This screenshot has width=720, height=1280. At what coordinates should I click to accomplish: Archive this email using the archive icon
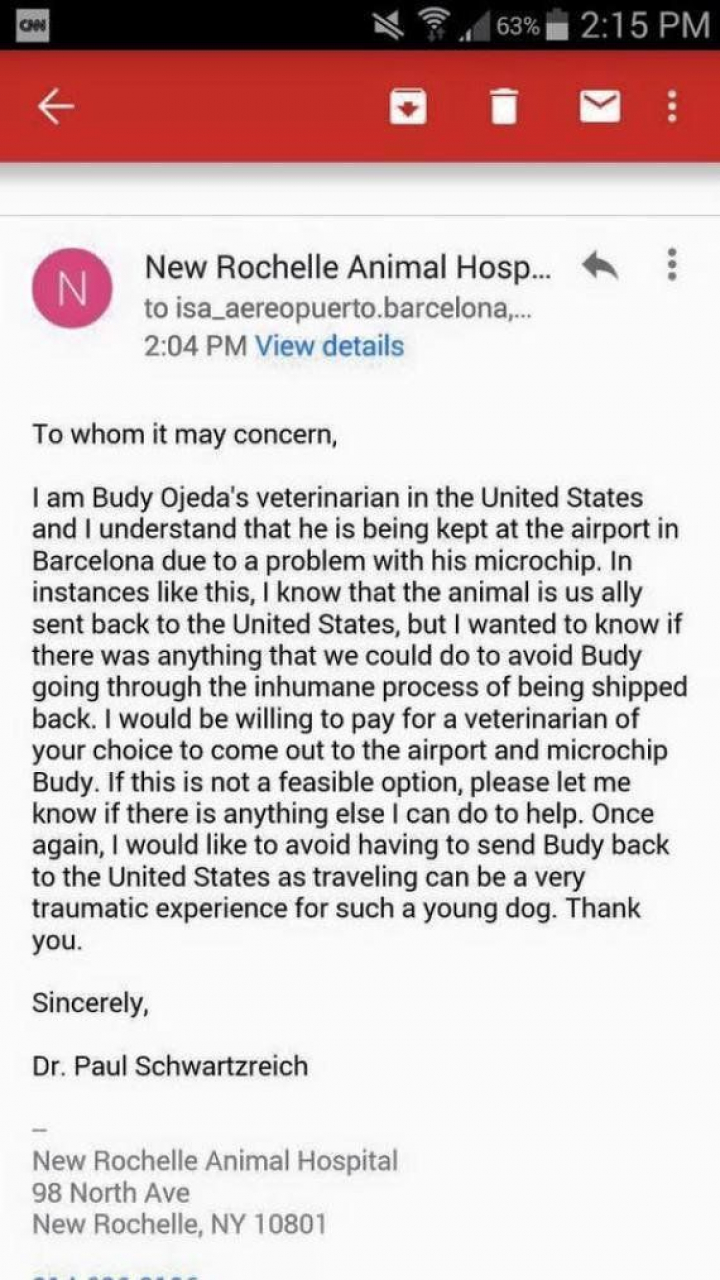[x=407, y=107]
